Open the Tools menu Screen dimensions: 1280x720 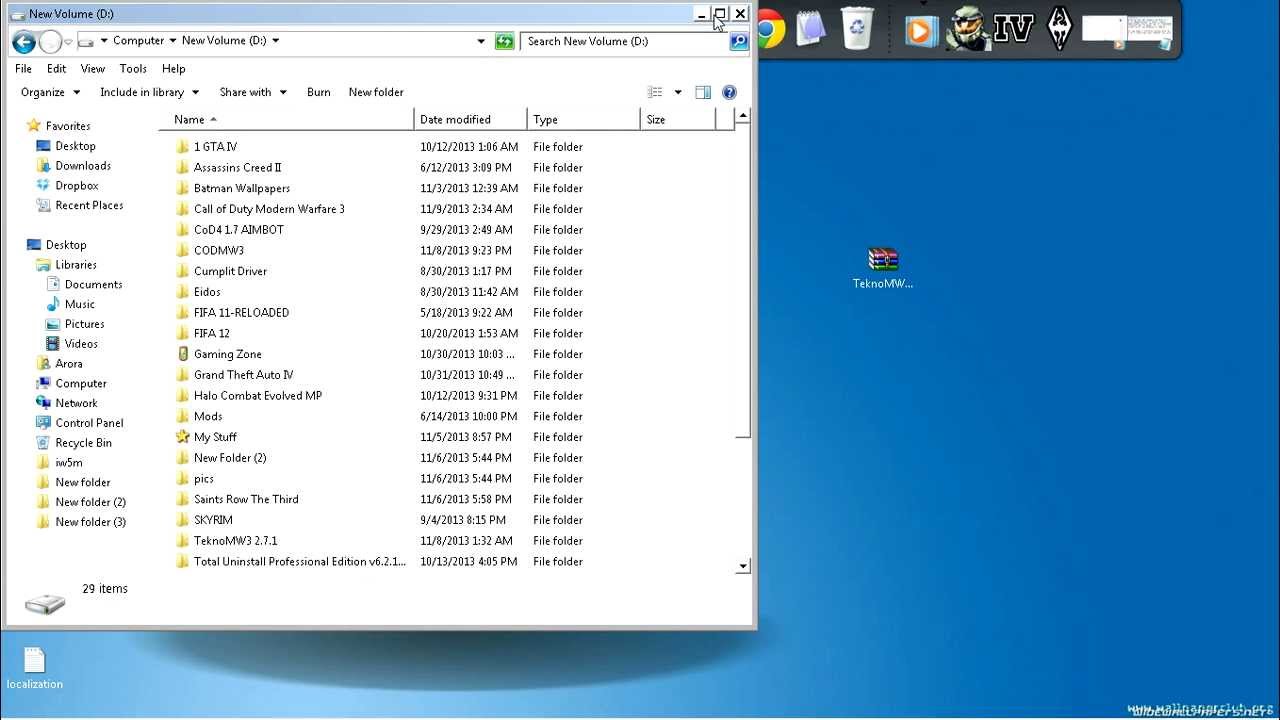tap(133, 68)
